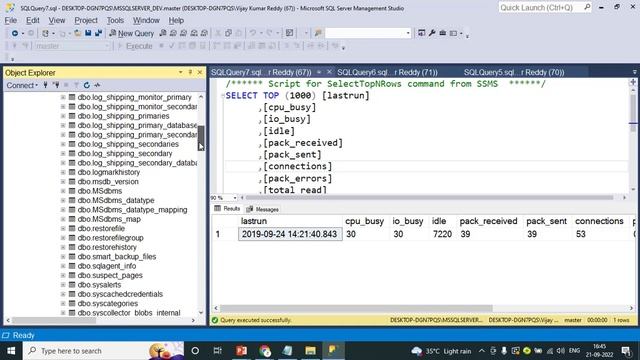Screen dimensions: 640x360
Task: Click the taskbar search box
Action: tap(104, 351)
